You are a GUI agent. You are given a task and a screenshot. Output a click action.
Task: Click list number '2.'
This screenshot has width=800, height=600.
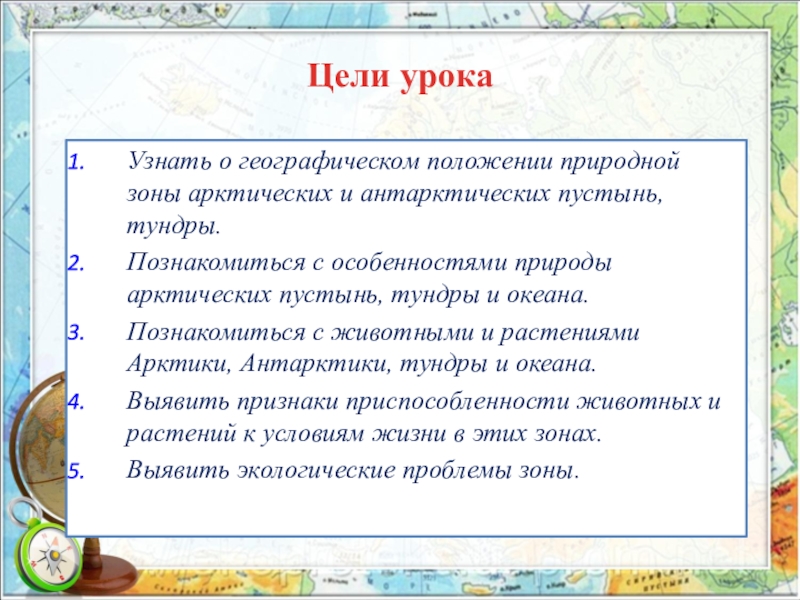click(76, 264)
